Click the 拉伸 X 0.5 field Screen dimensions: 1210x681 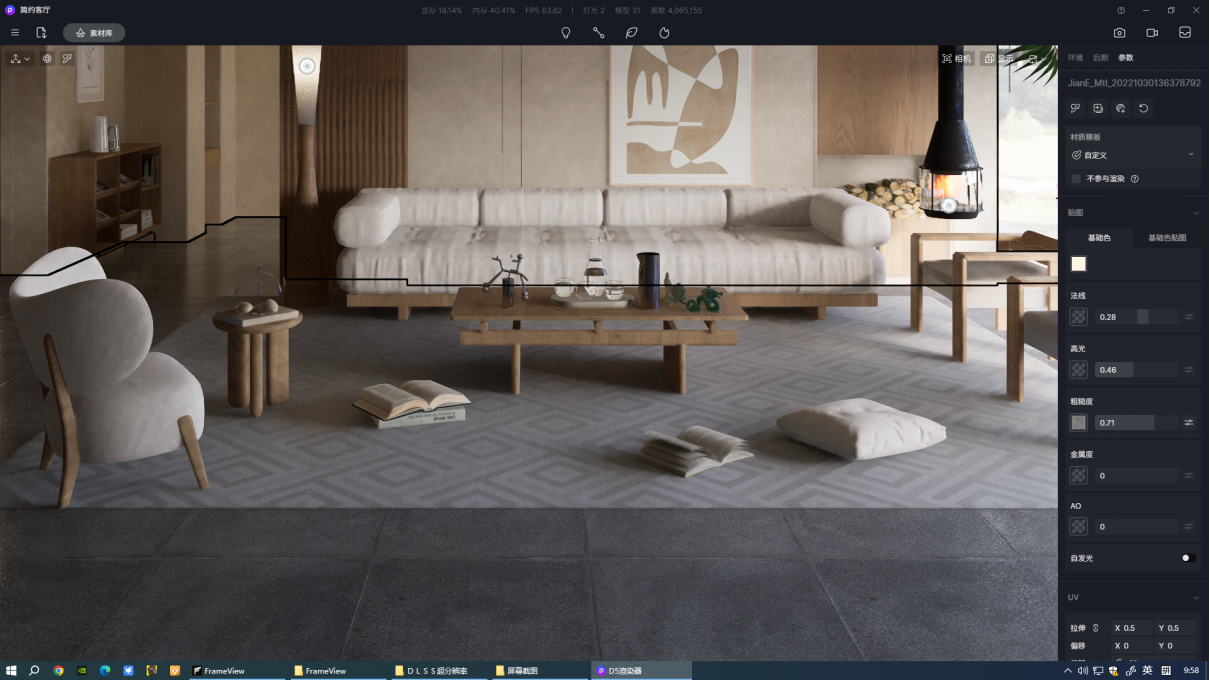click(1132, 628)
